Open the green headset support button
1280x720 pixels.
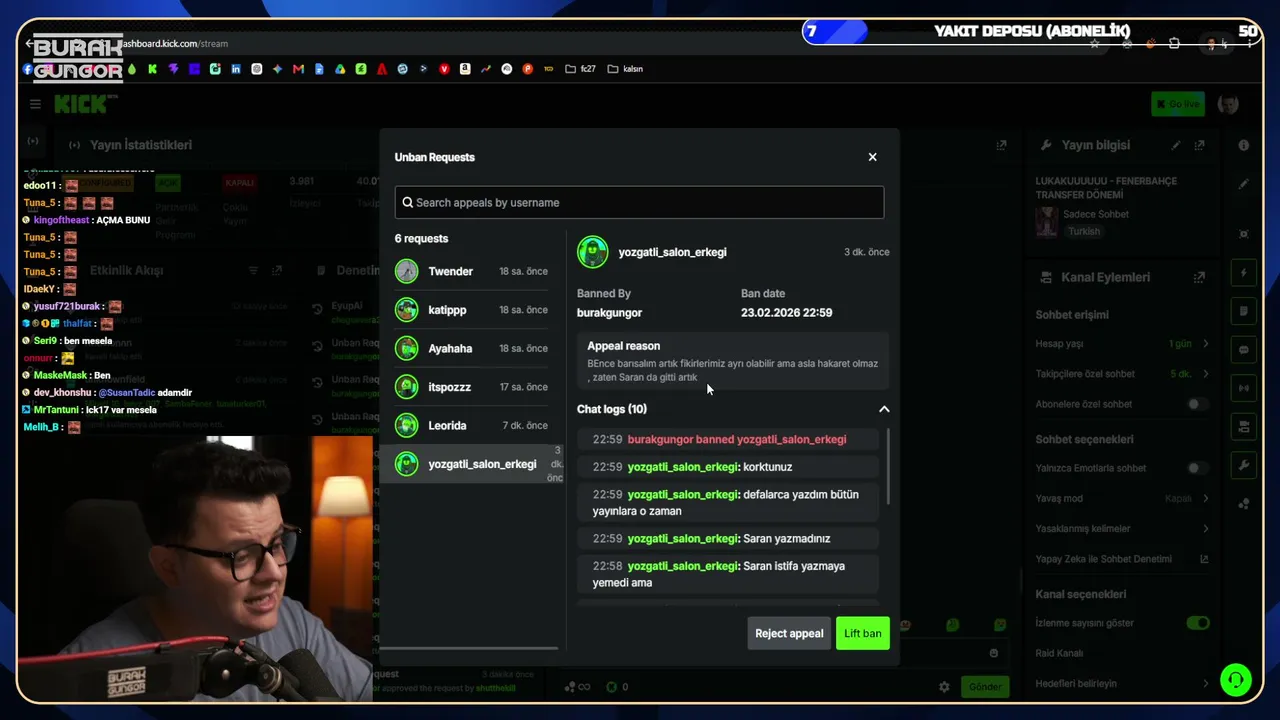(1236, 680)
